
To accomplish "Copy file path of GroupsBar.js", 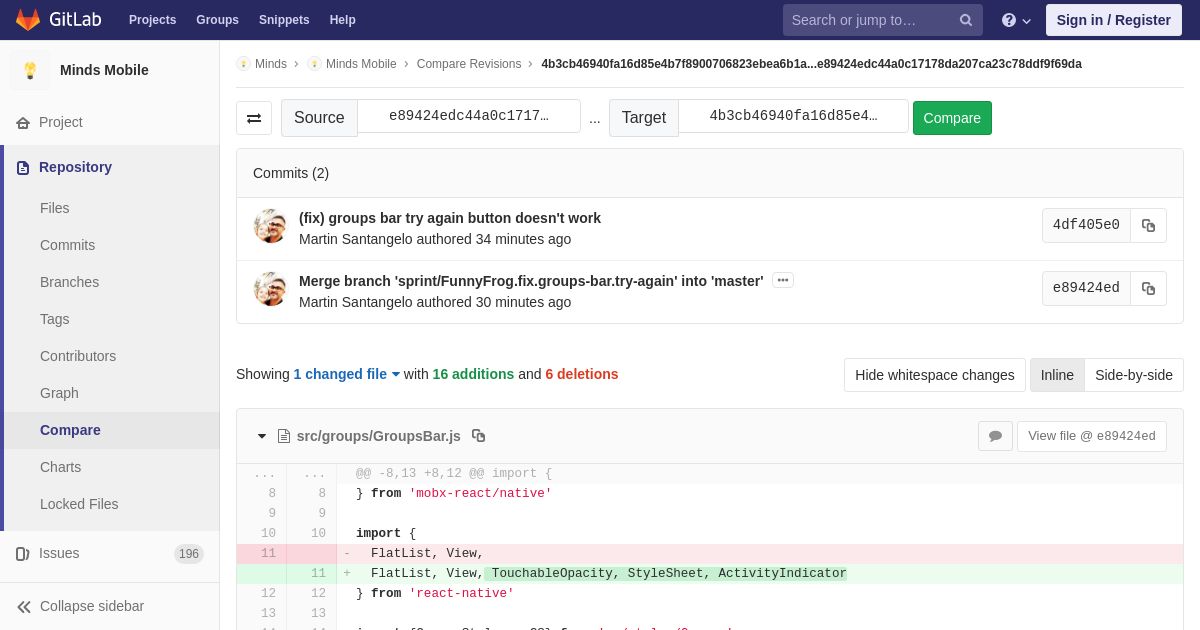I will [478, 436].
